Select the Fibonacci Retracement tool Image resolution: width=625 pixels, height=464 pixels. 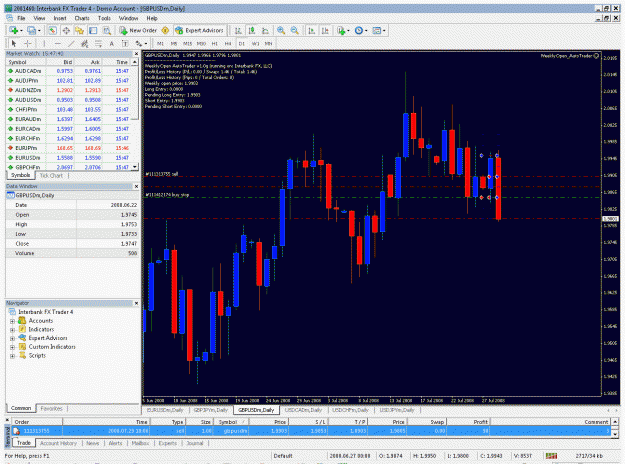coord(98,43)
